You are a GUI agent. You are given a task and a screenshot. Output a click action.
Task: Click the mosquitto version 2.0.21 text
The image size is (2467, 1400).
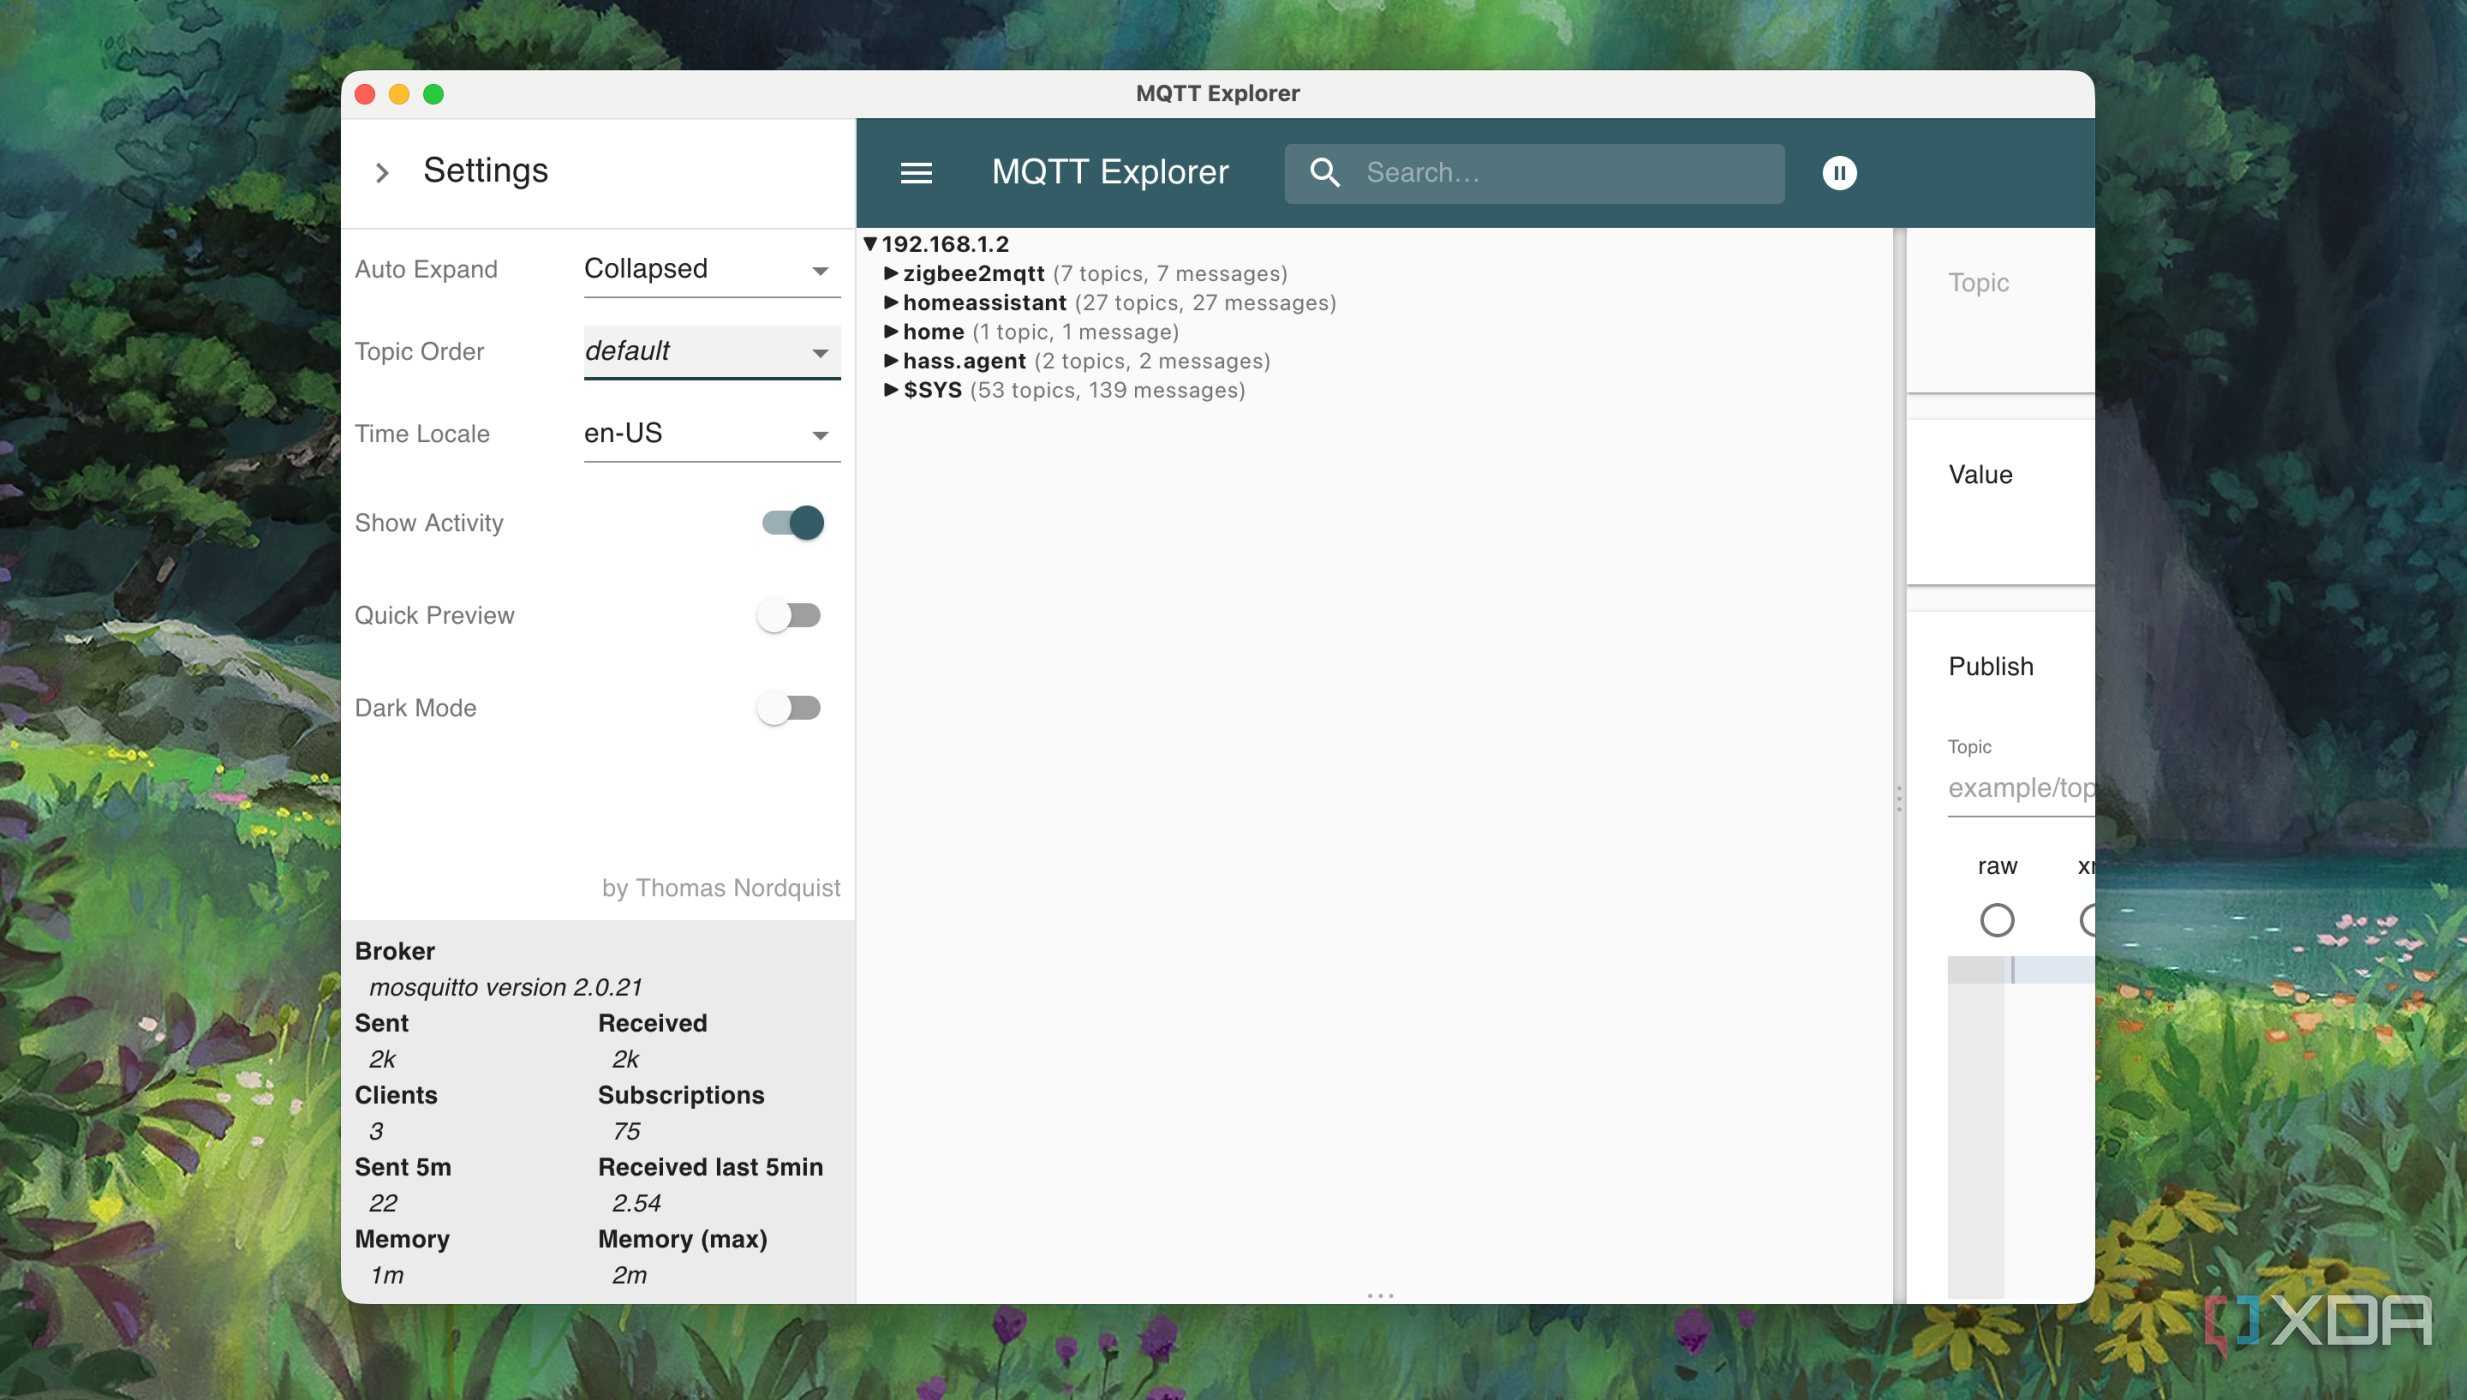[506, 987]
